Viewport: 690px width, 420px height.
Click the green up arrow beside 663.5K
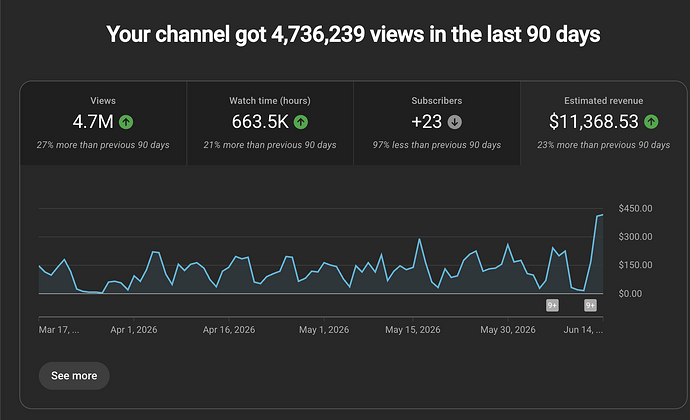[x=301, y=122]
